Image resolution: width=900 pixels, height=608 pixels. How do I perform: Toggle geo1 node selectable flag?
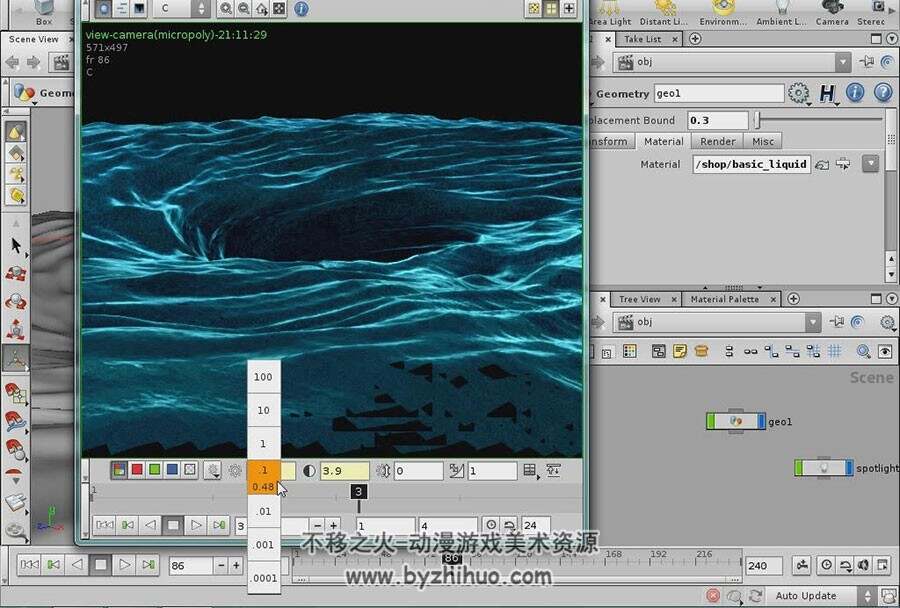tap(711, 421)
